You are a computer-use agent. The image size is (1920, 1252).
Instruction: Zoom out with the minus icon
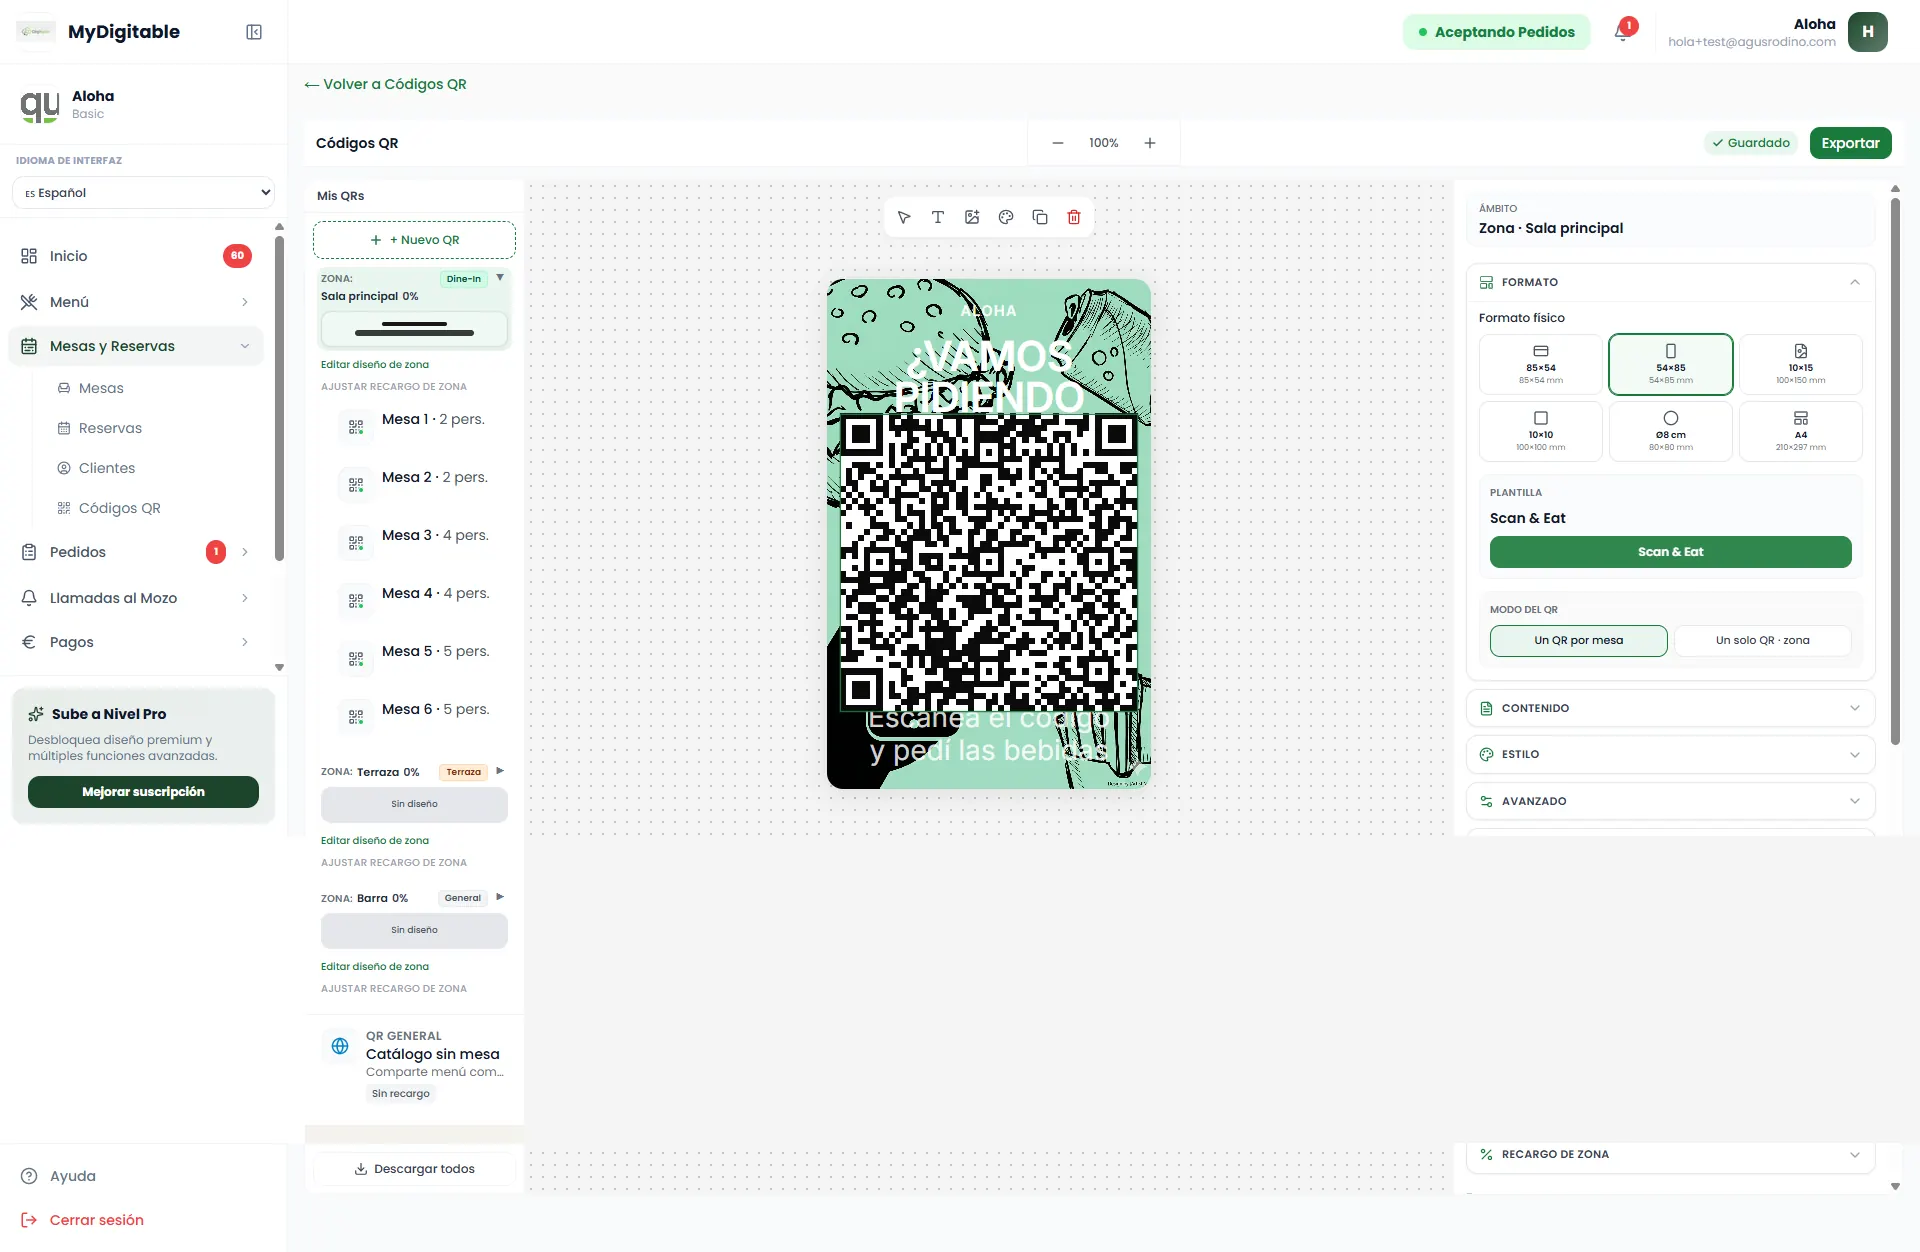(1058, 143)
